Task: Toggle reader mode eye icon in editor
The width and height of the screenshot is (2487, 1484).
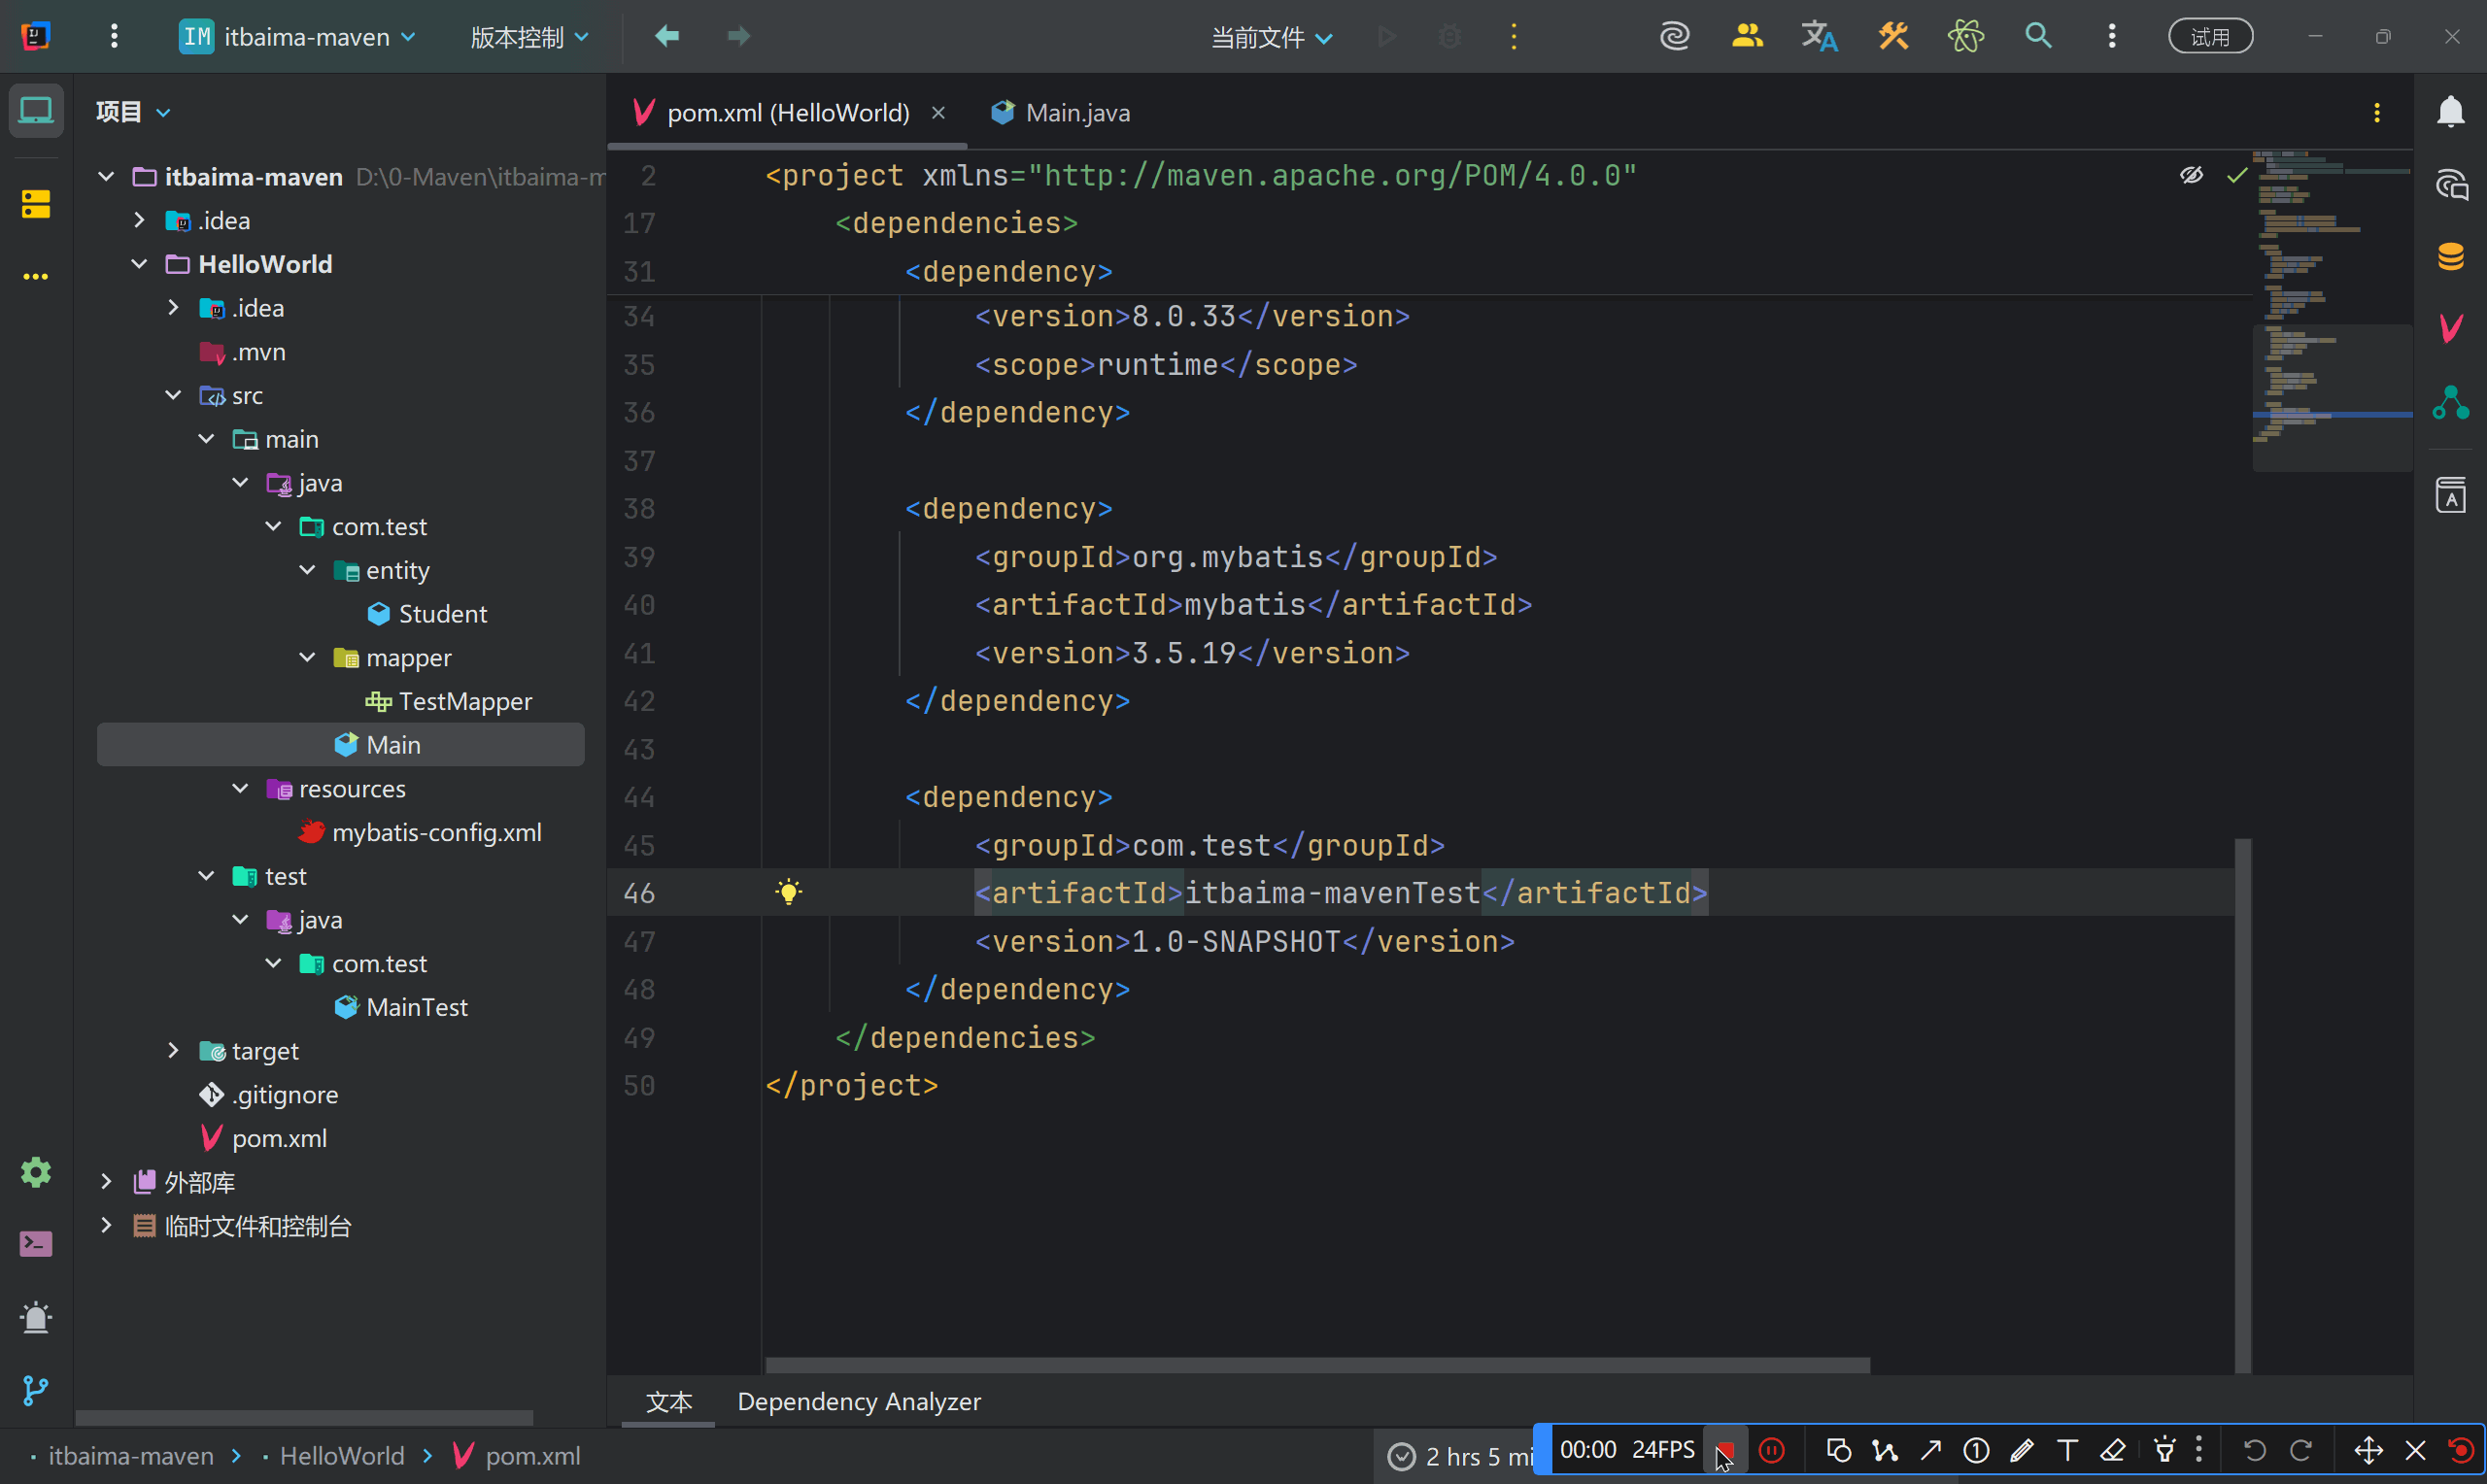Action: (2191, 176)
